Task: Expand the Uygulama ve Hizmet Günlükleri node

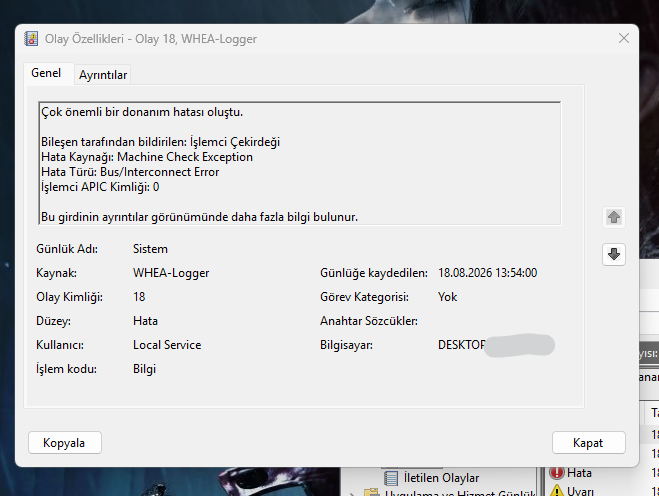Action: [x=352, y=493]
